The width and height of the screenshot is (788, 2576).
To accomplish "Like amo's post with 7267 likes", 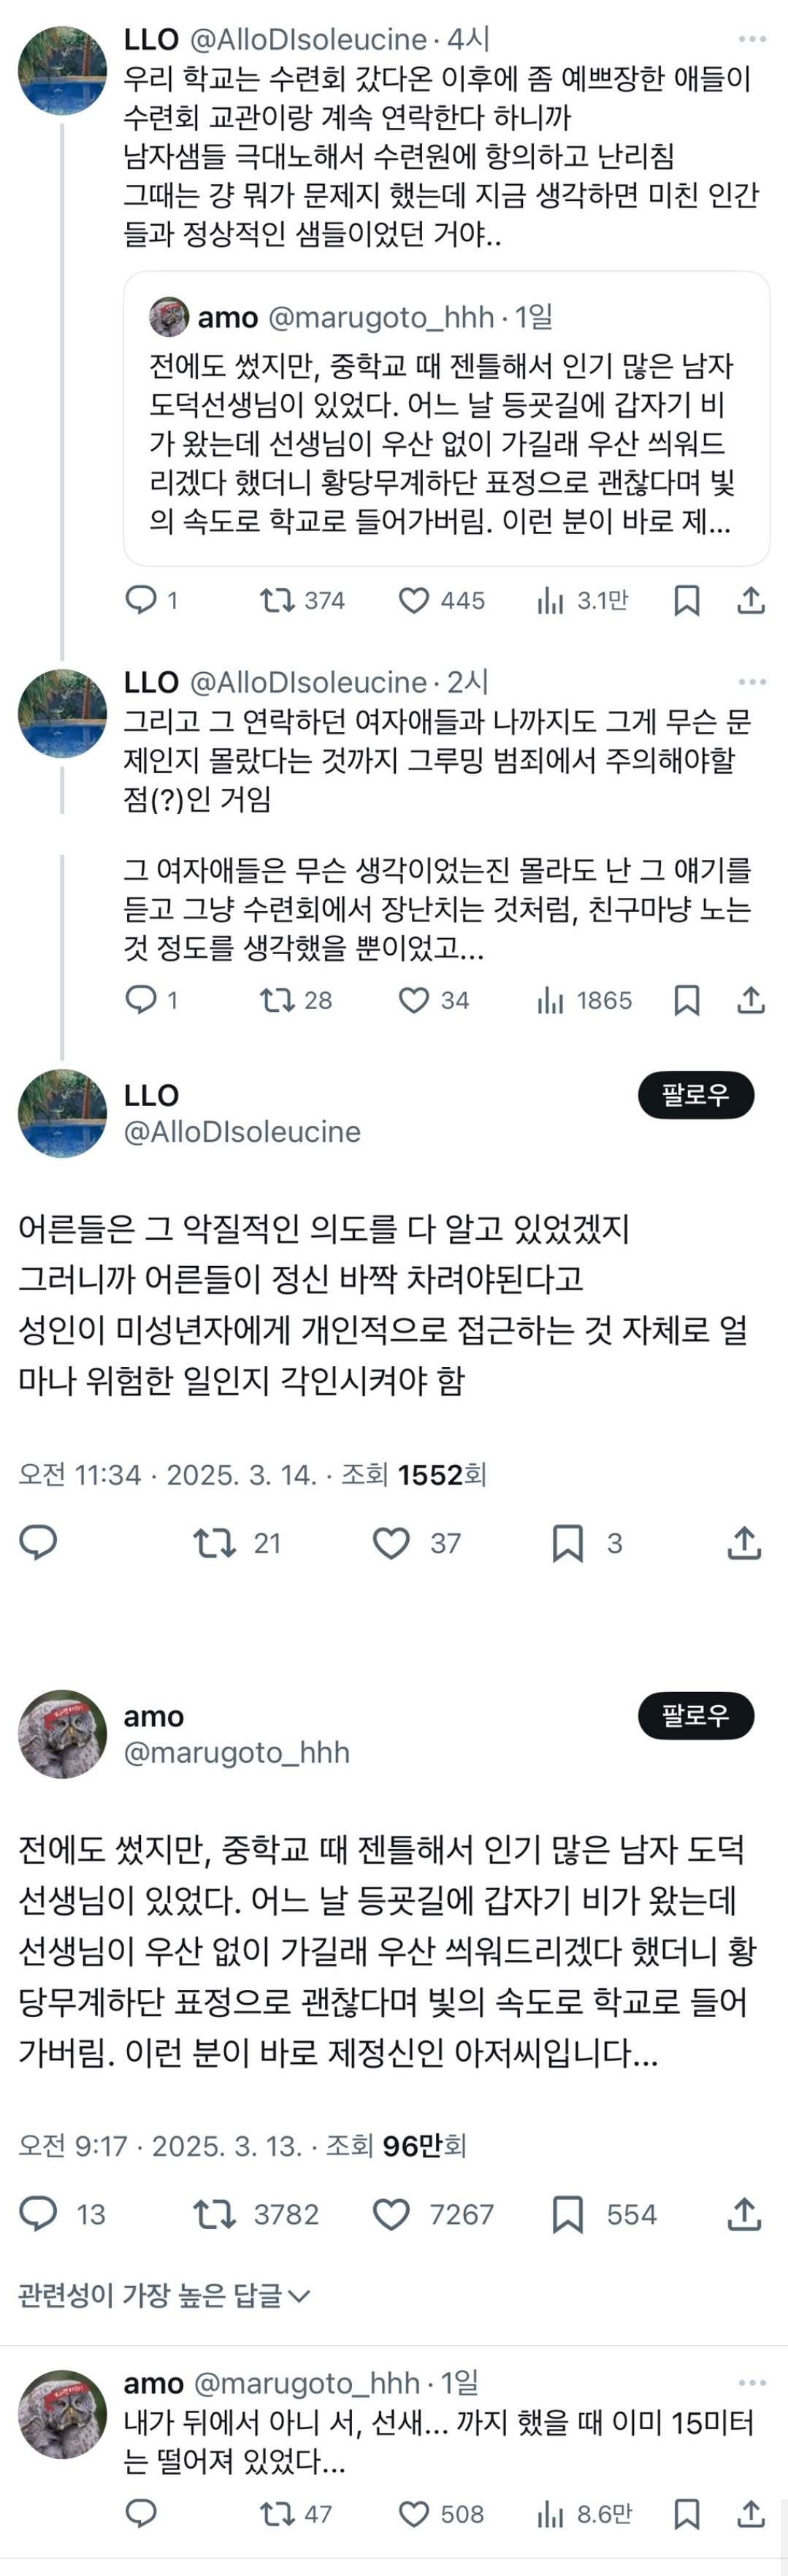I will [x=391, y=2214].
